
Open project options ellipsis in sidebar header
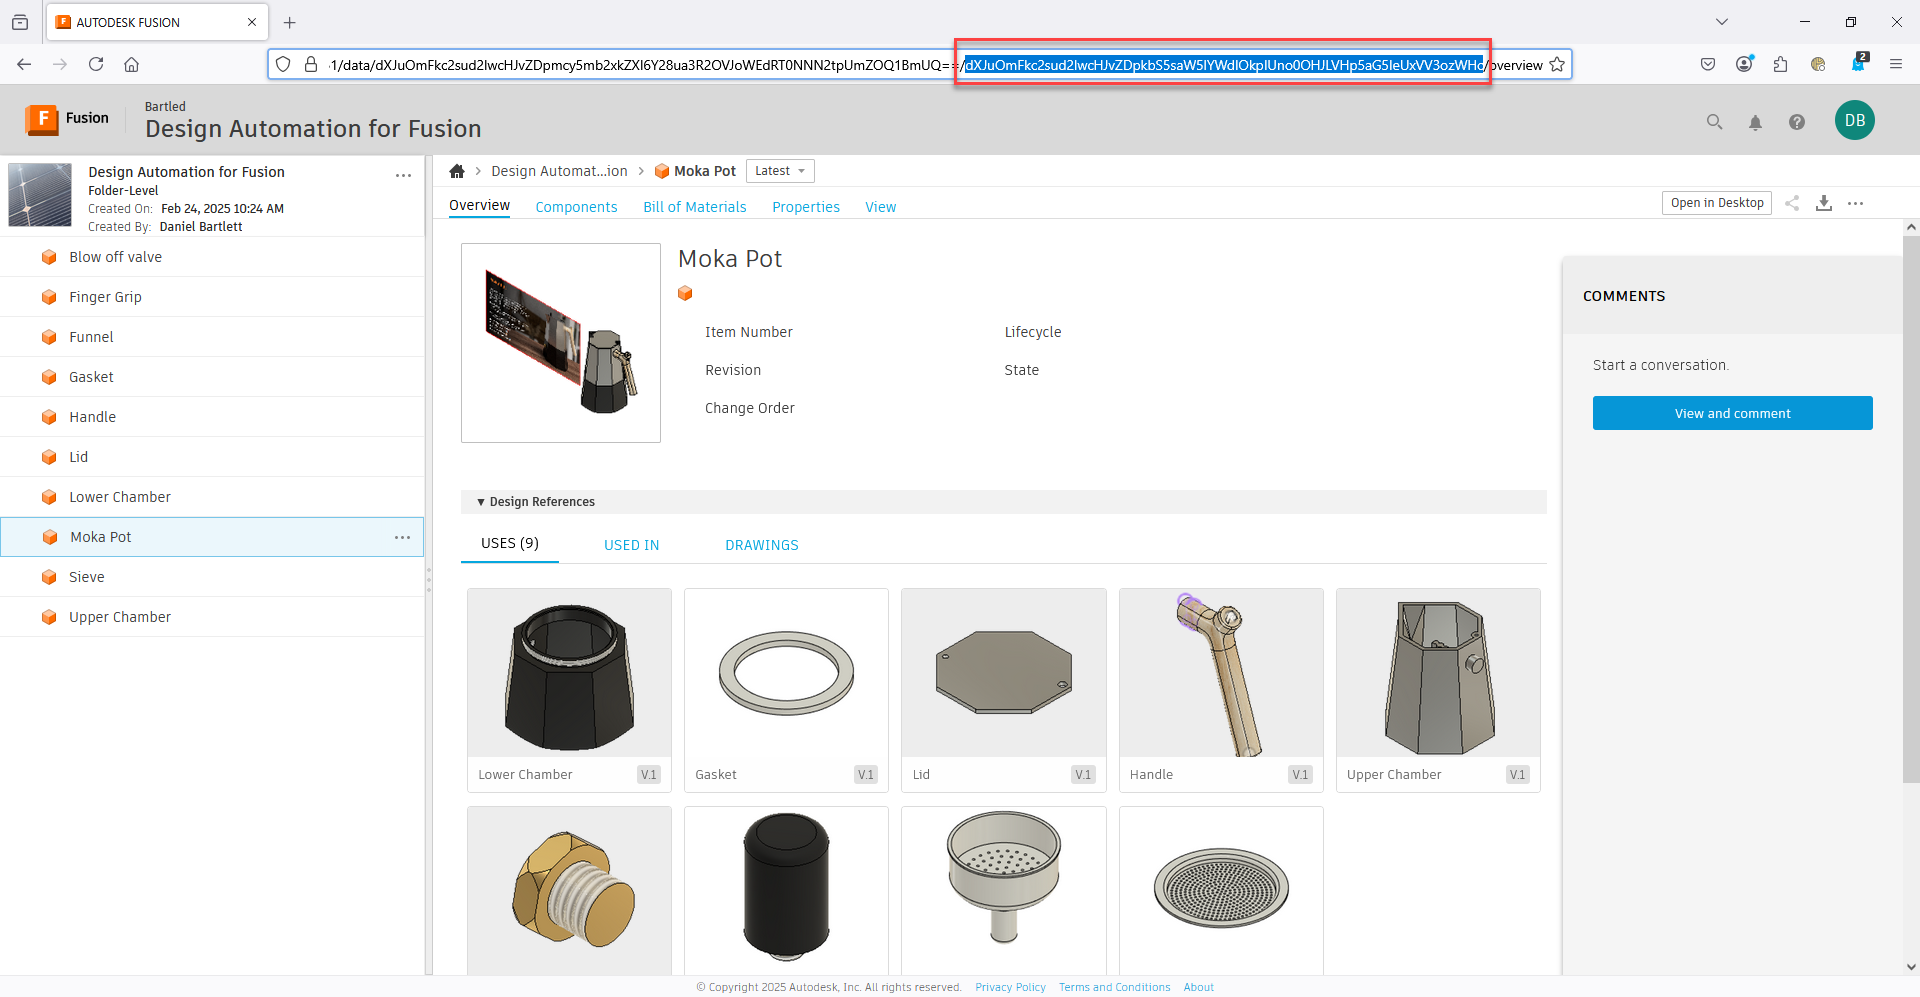tap(403, 175)
